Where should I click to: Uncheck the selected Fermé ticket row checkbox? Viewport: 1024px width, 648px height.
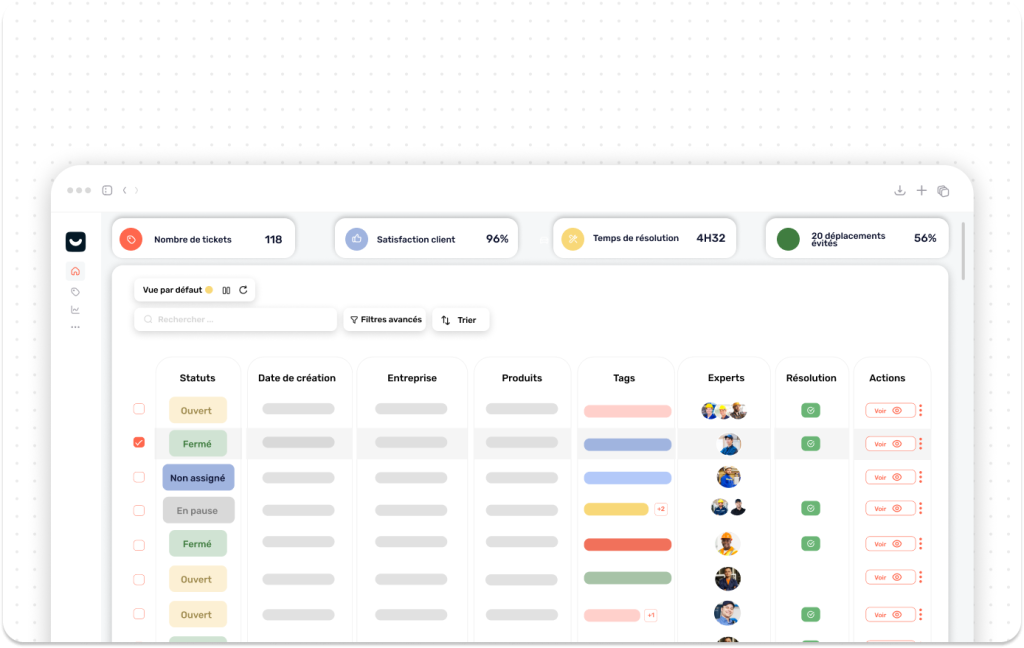139,442
